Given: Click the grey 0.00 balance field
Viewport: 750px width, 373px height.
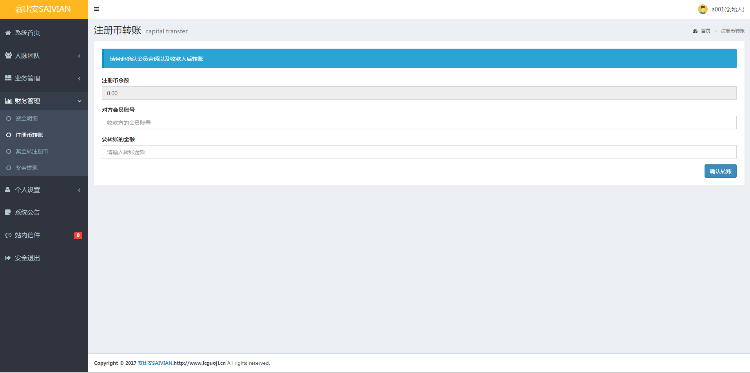Looking at the screenshot, I should [419, 93].
